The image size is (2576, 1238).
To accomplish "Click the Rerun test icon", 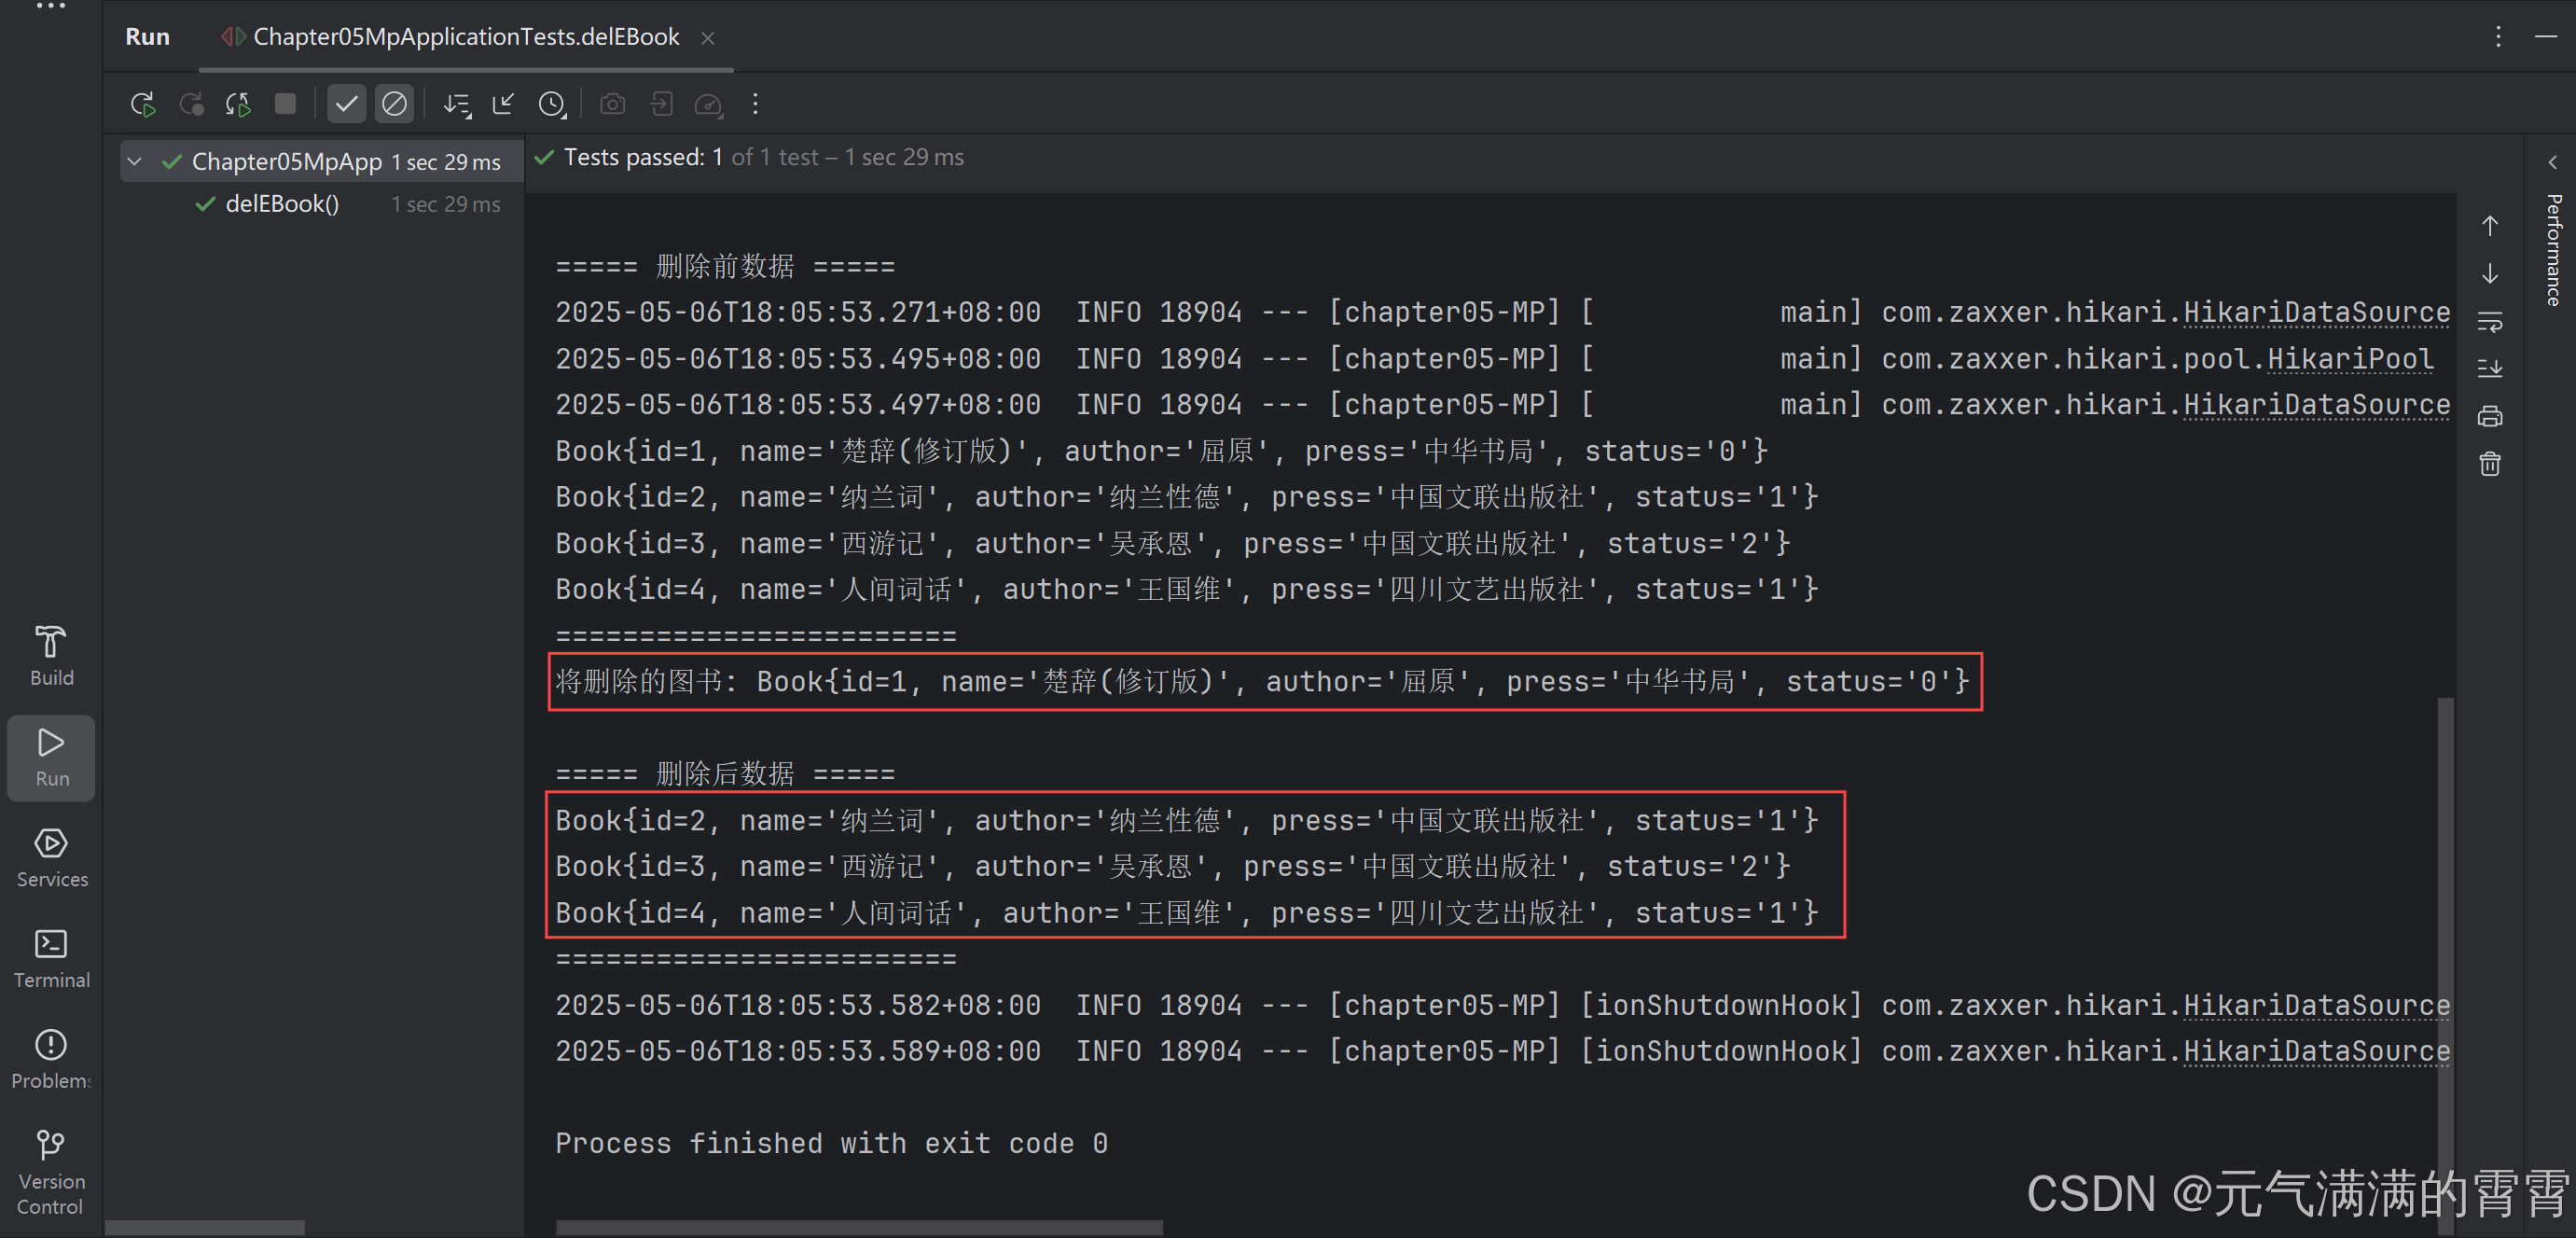I will tap(142, 104).
